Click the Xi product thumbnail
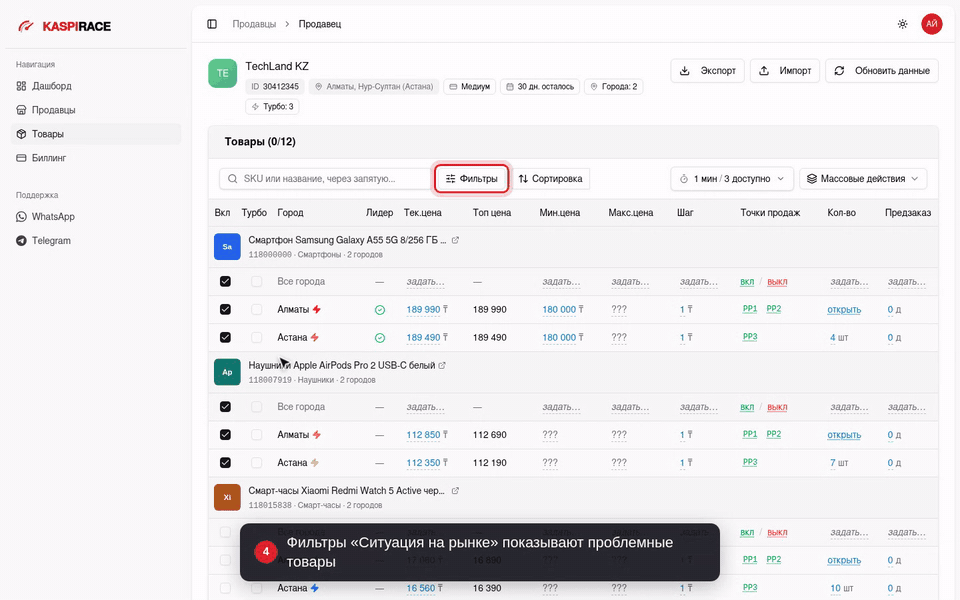Screen dimensions: 960x600 click(227, 497)
